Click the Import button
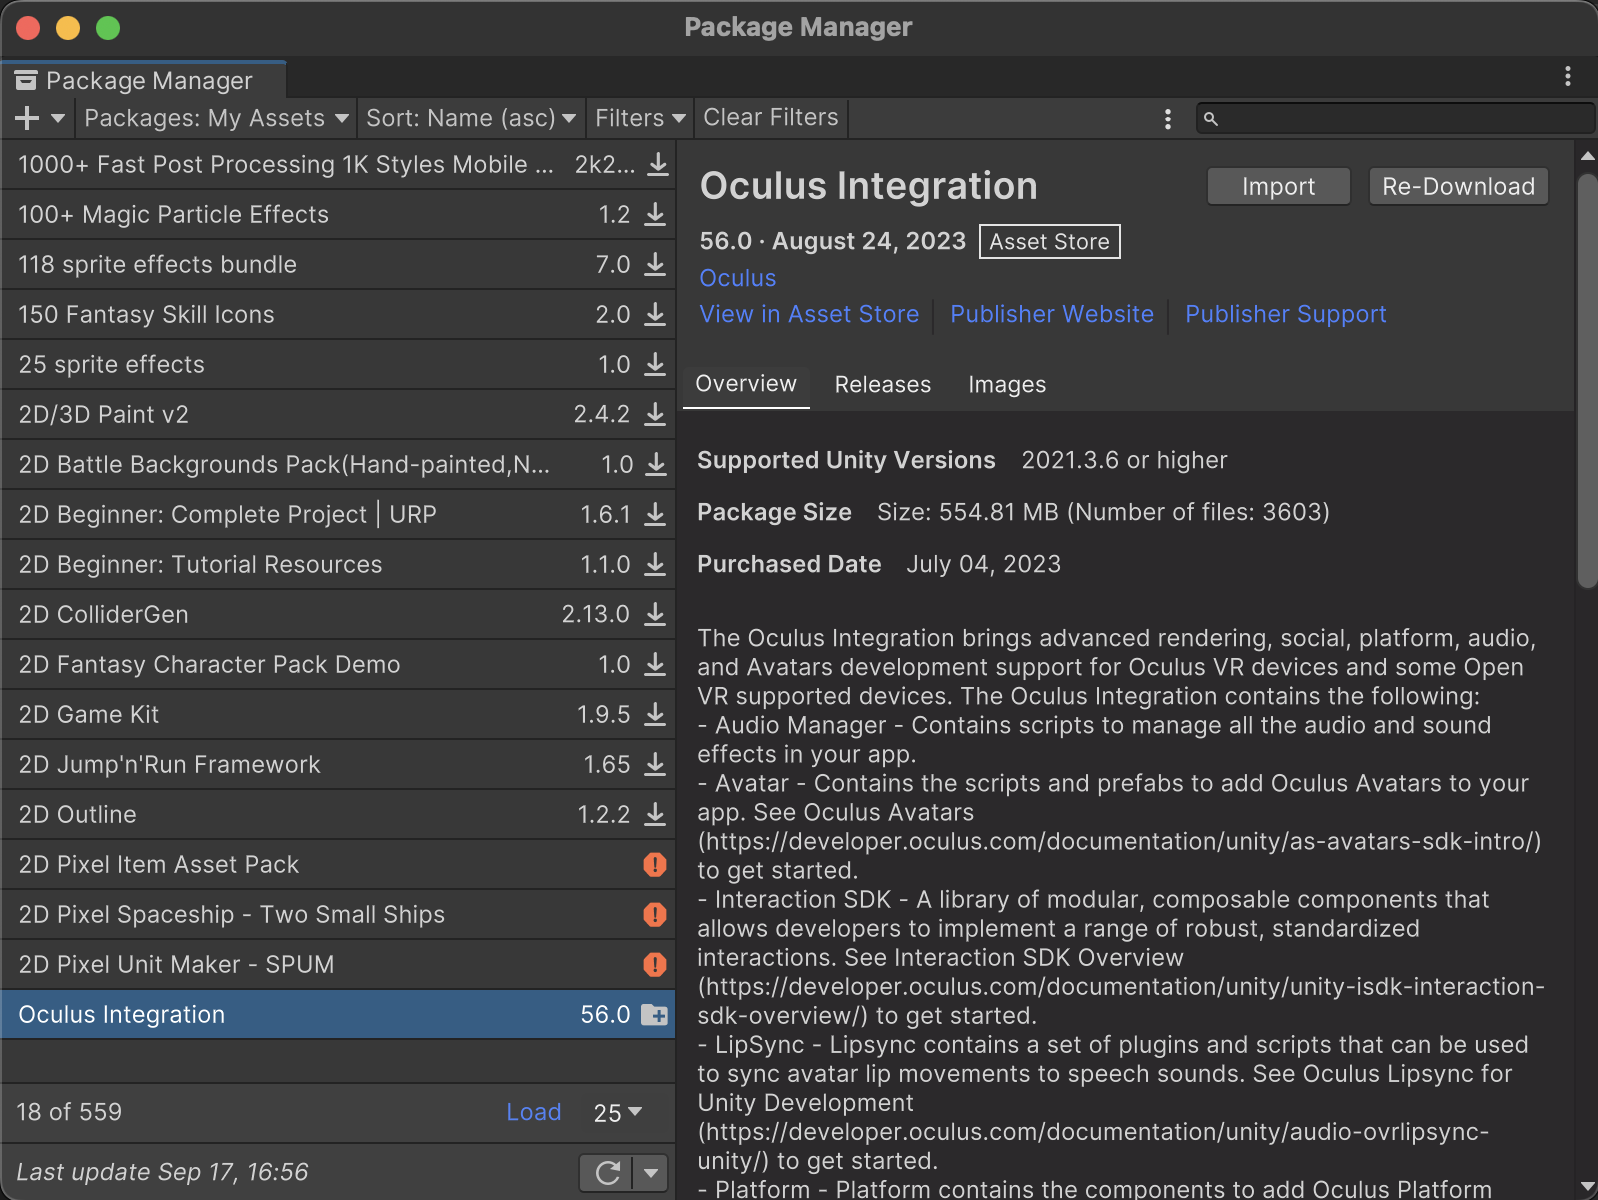Image resolution: width=1598 pixels, height=1200 pixels. [x=1279, y=186]
